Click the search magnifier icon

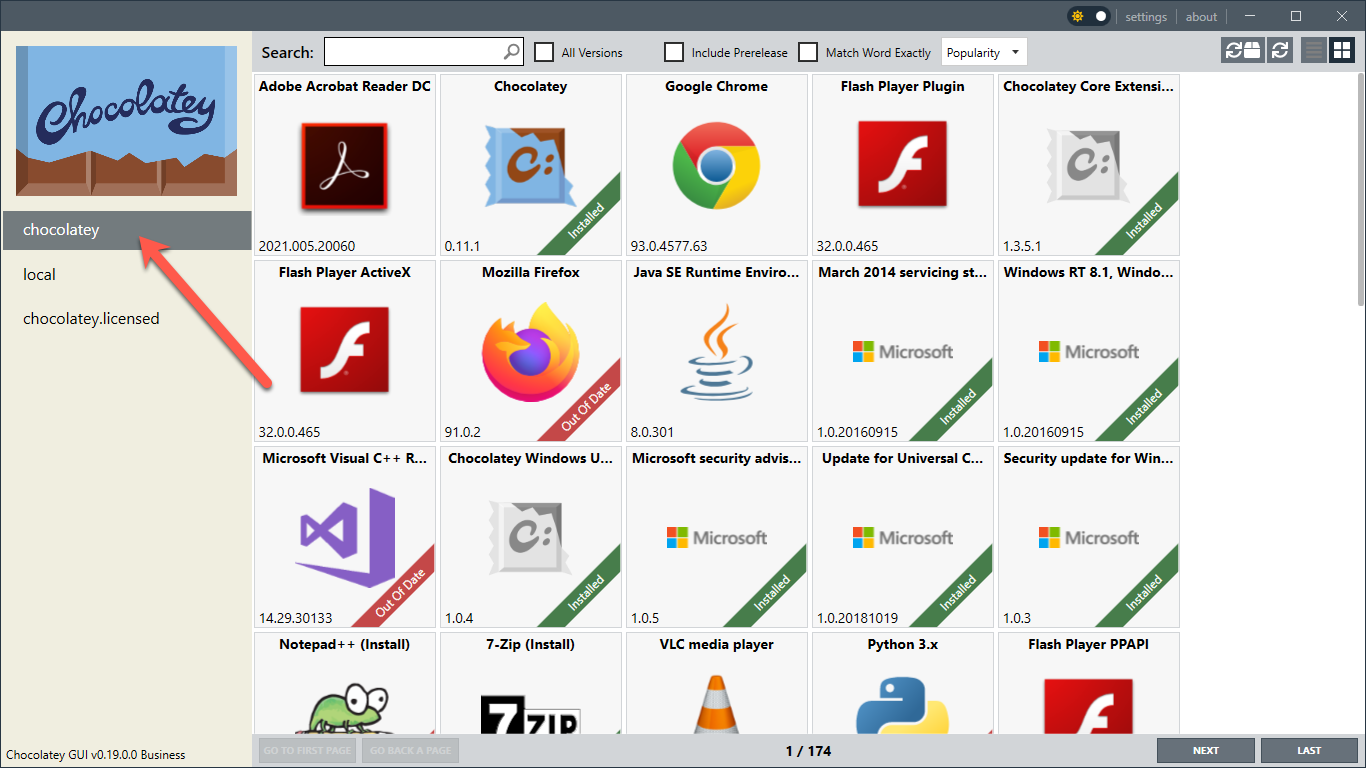511,52
